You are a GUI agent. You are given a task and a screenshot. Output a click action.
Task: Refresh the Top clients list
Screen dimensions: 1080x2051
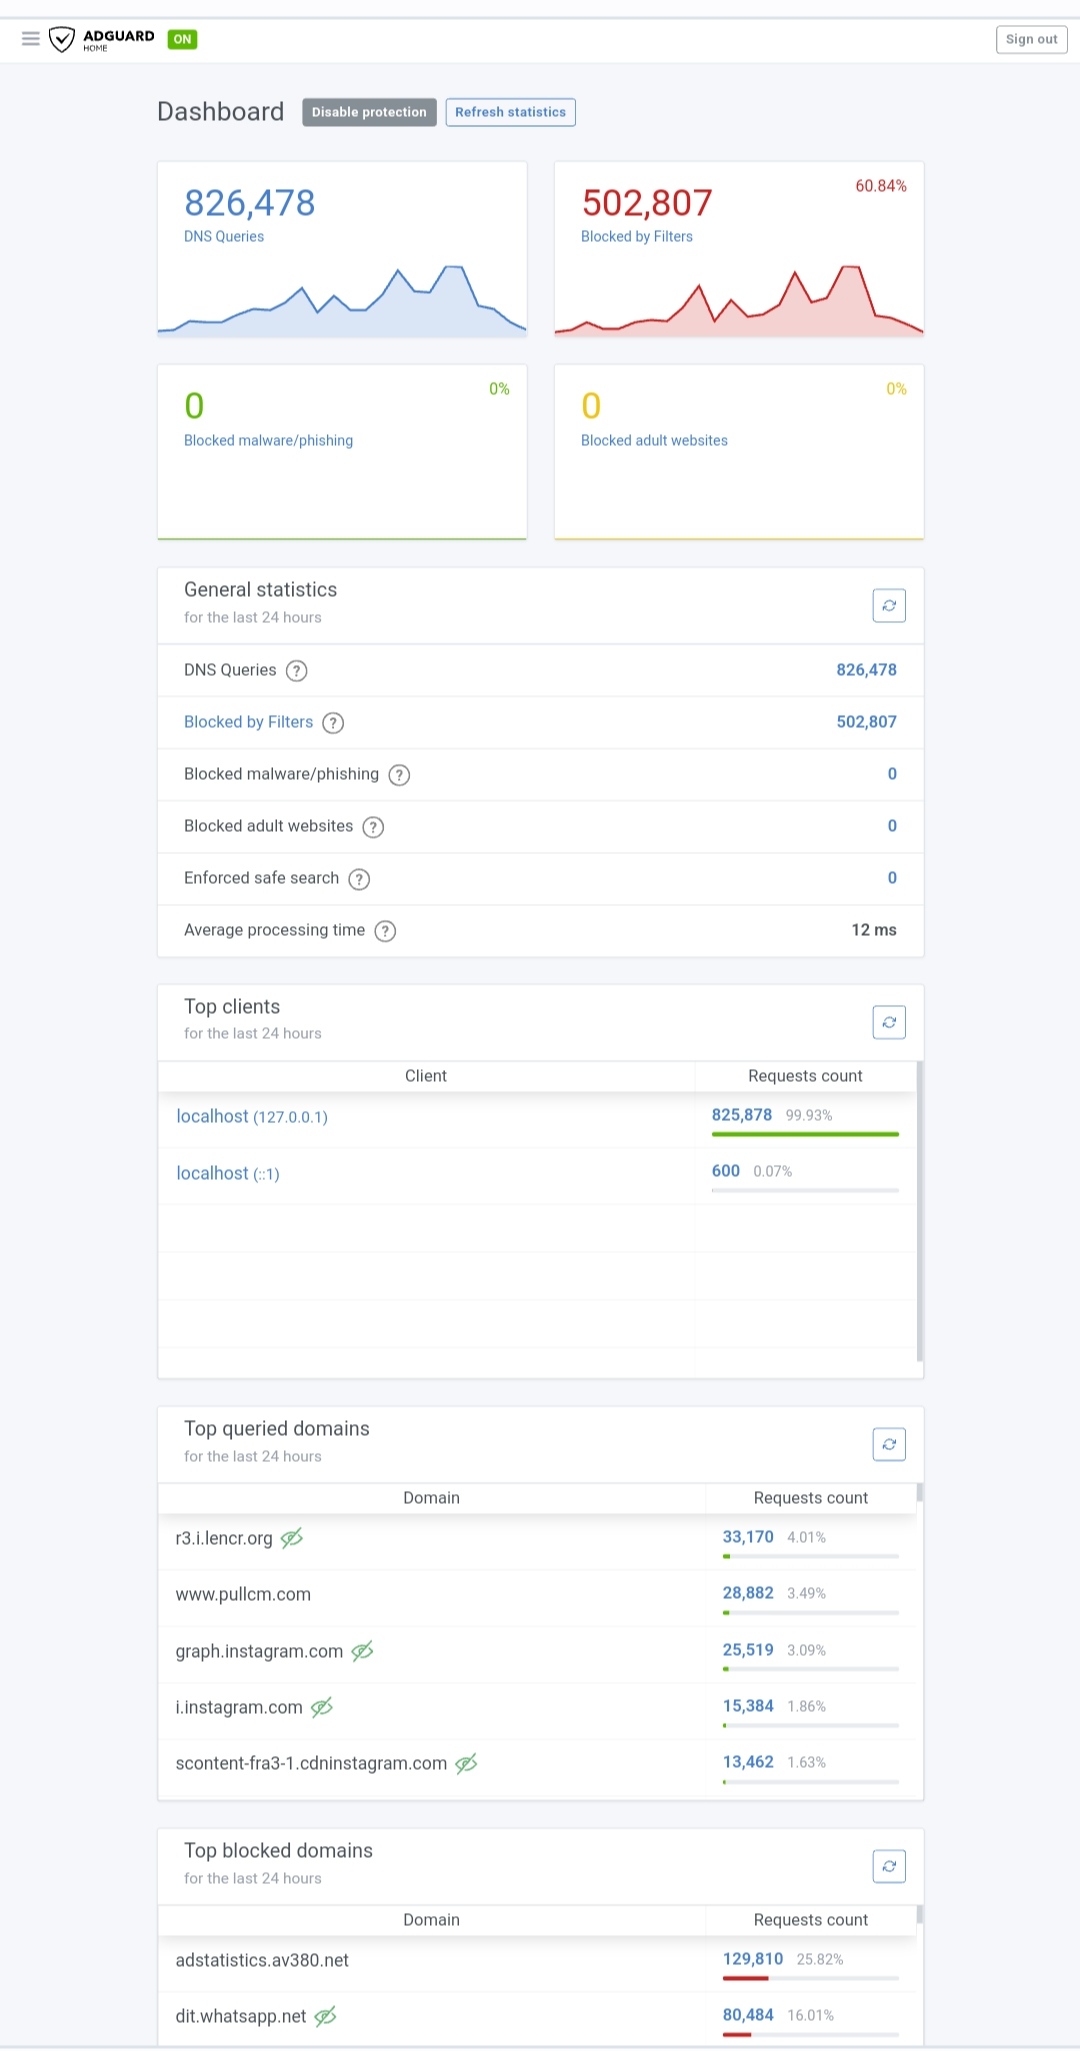pyautogui.click(x=888, y=1021)
